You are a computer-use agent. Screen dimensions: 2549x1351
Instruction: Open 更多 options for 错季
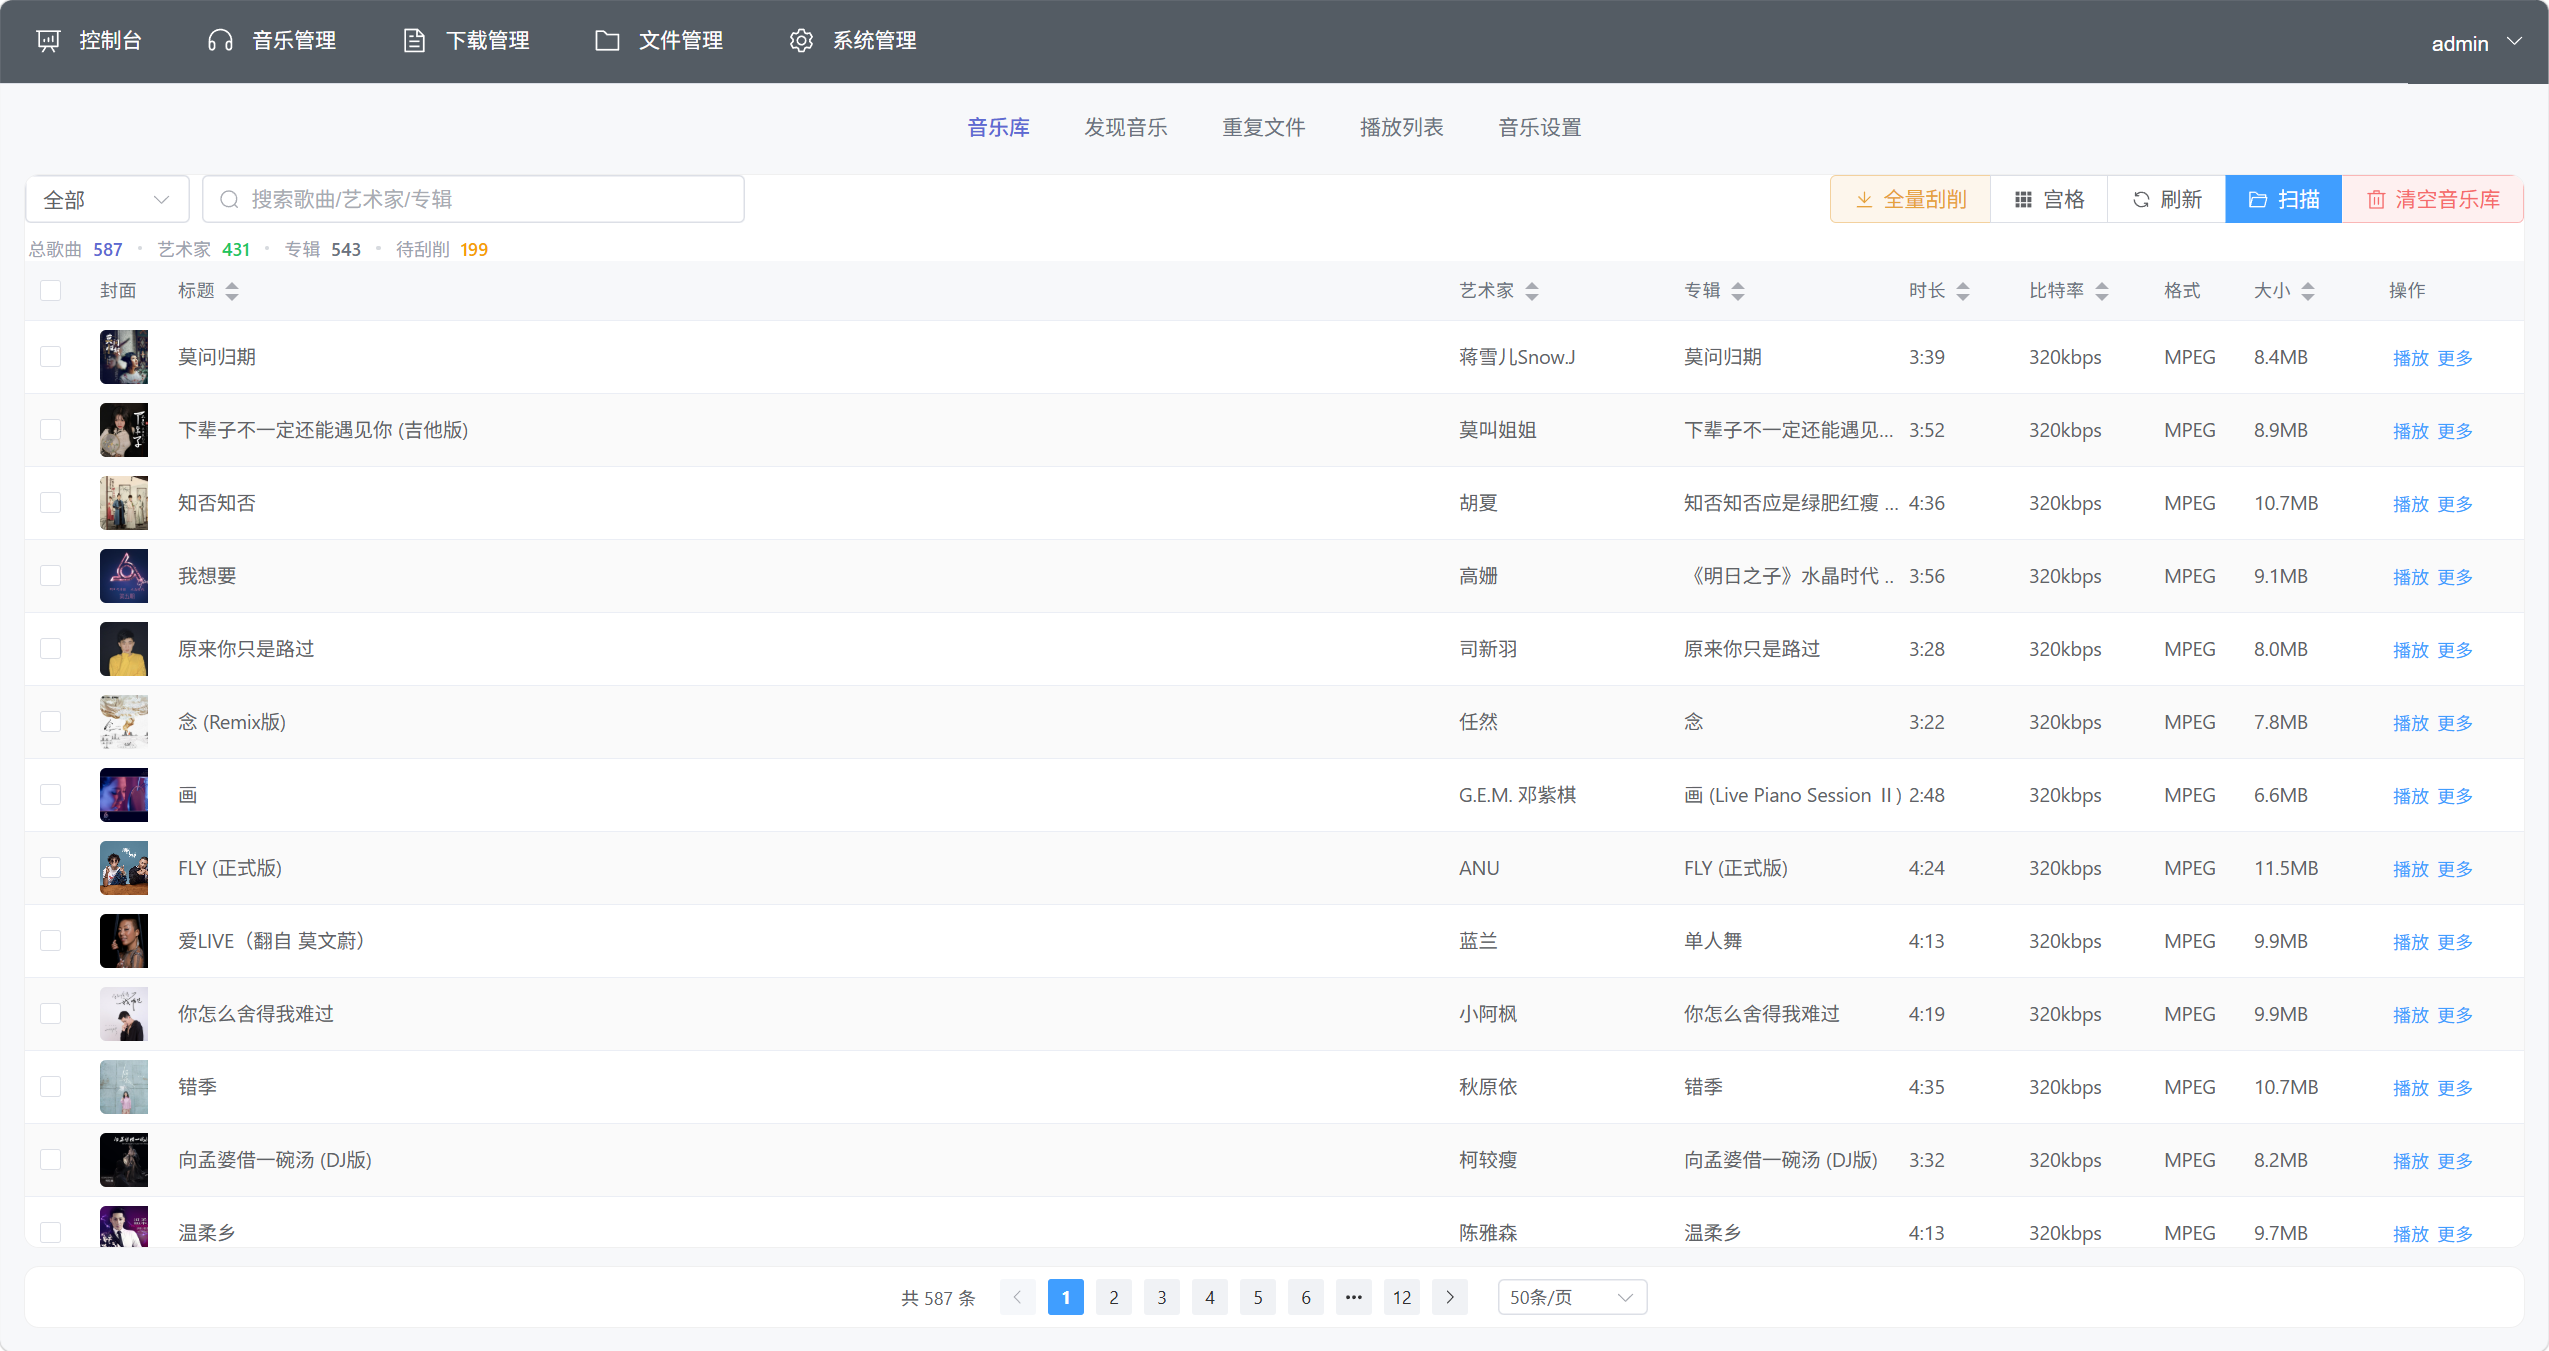2455,1088
